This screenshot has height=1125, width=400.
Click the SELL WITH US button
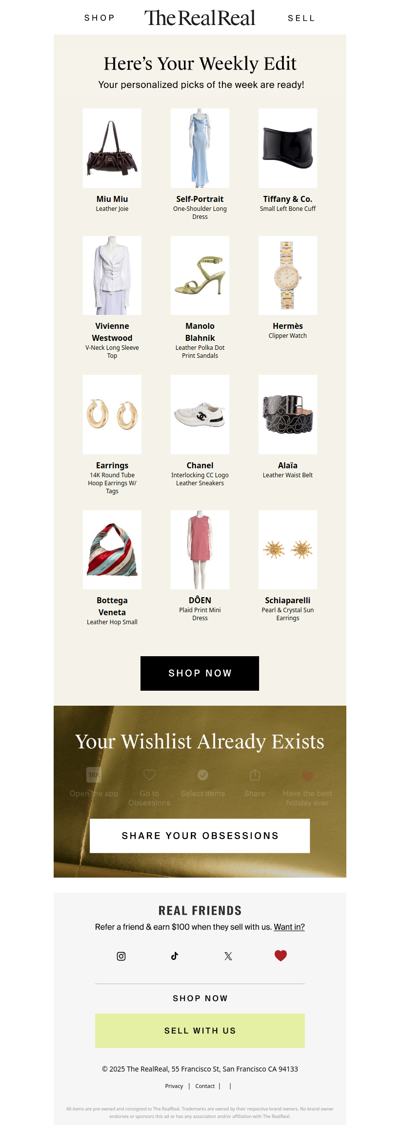coord(200,1030)
